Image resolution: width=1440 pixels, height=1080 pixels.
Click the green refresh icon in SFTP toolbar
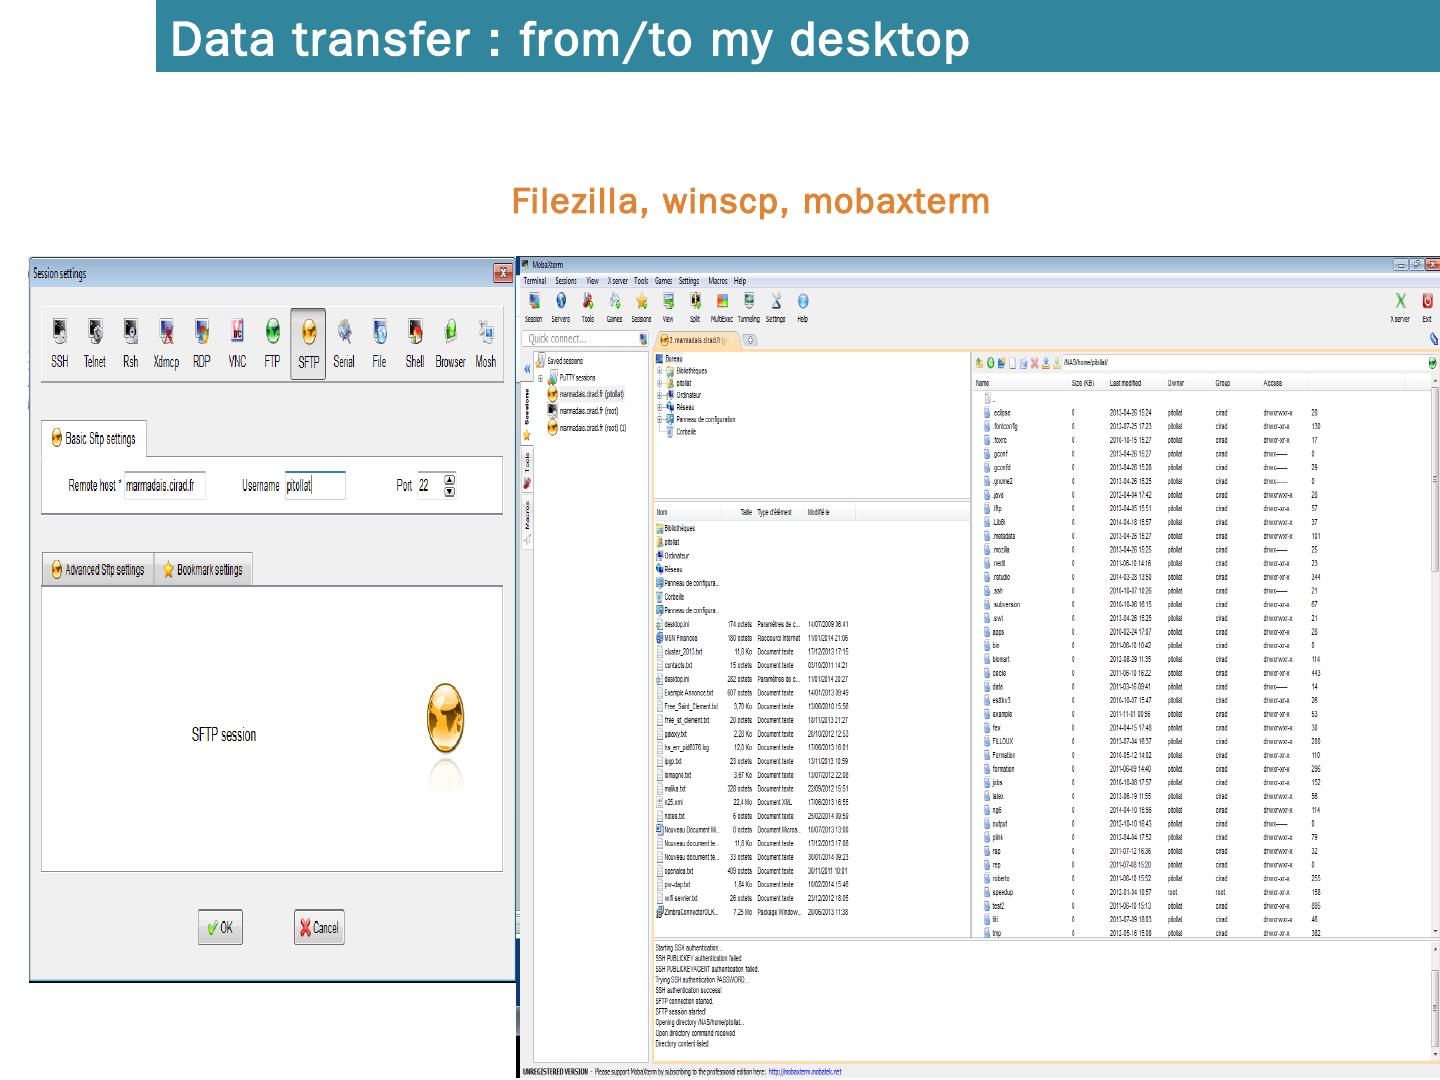pyautogui.click(x=991, y=363)
